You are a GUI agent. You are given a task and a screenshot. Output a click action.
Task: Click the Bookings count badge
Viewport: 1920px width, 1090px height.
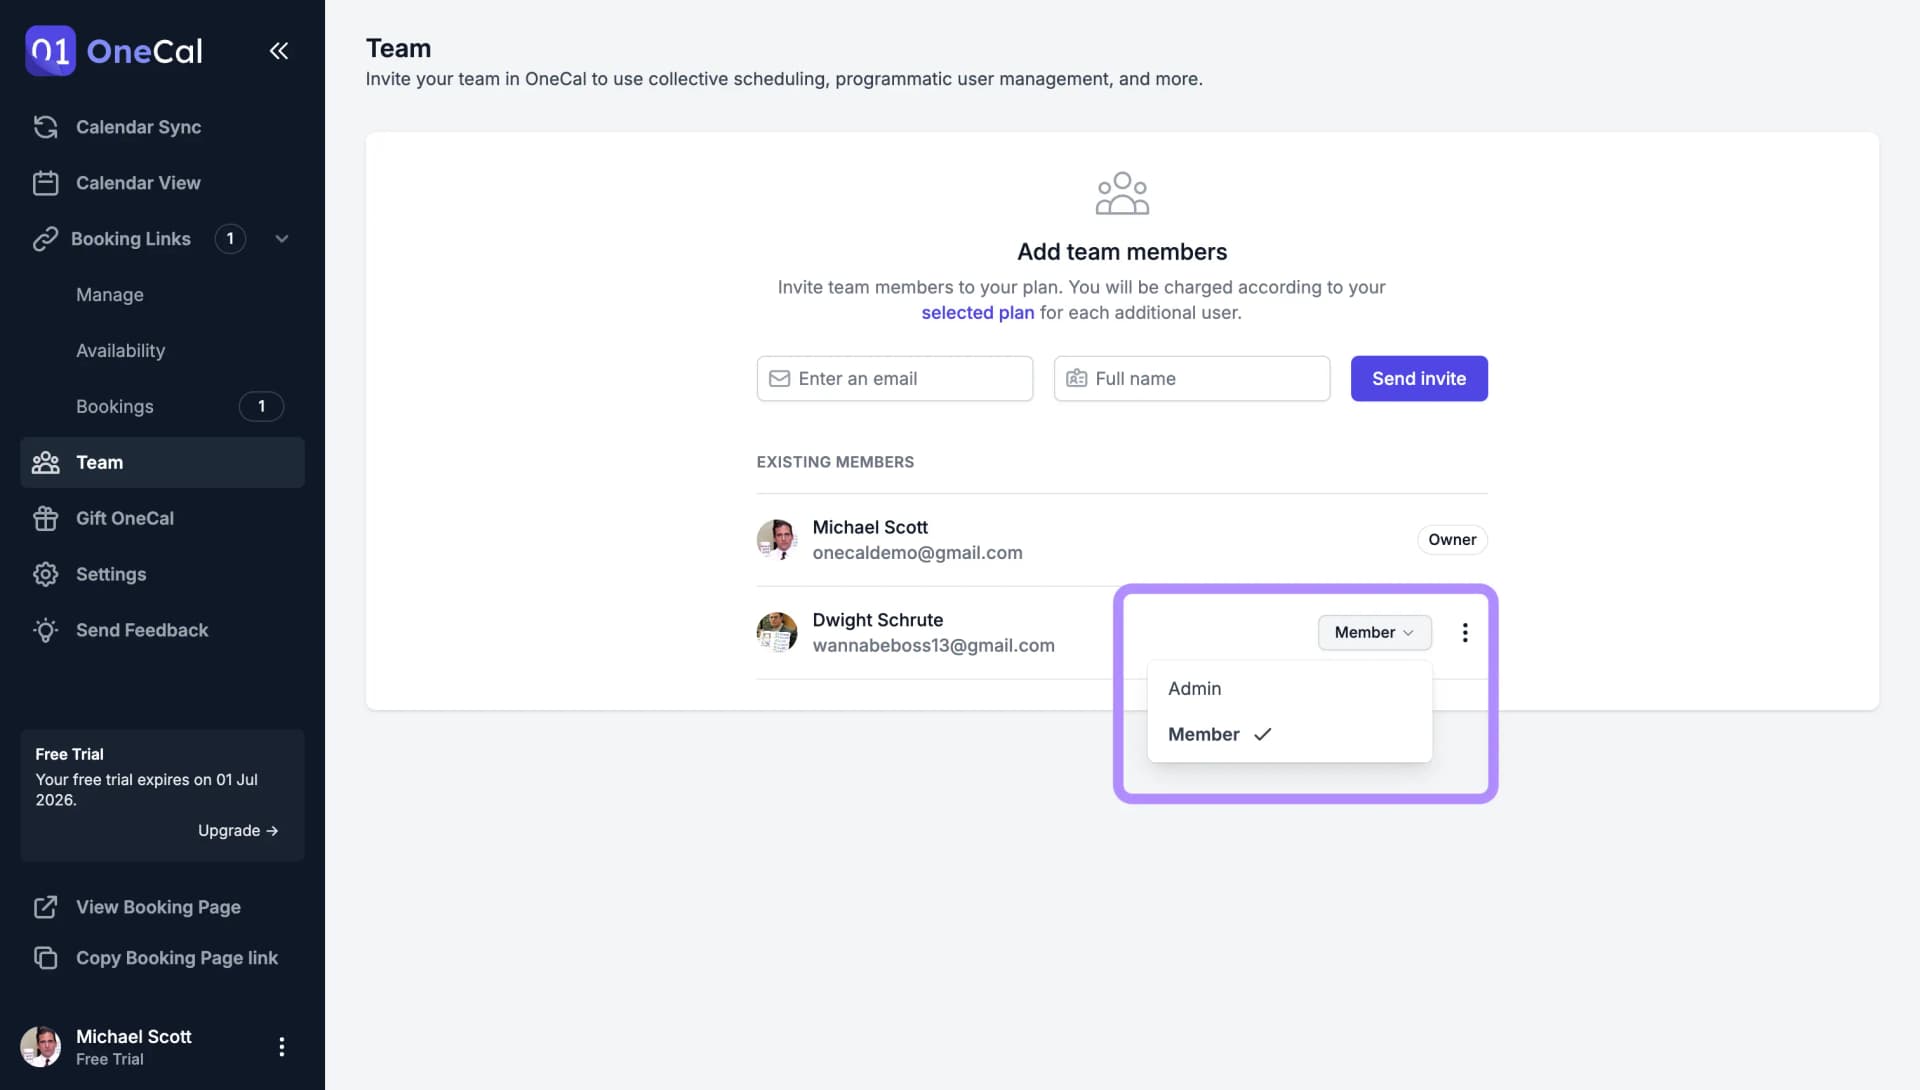pyautogui.click(x=261, y=407)
